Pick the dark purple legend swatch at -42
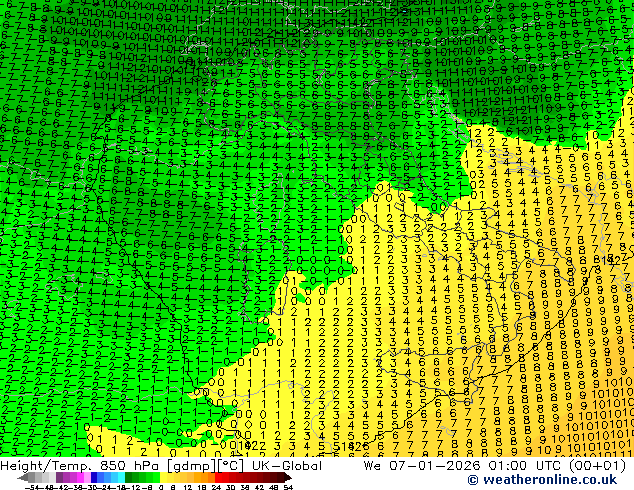 [59, 477]
